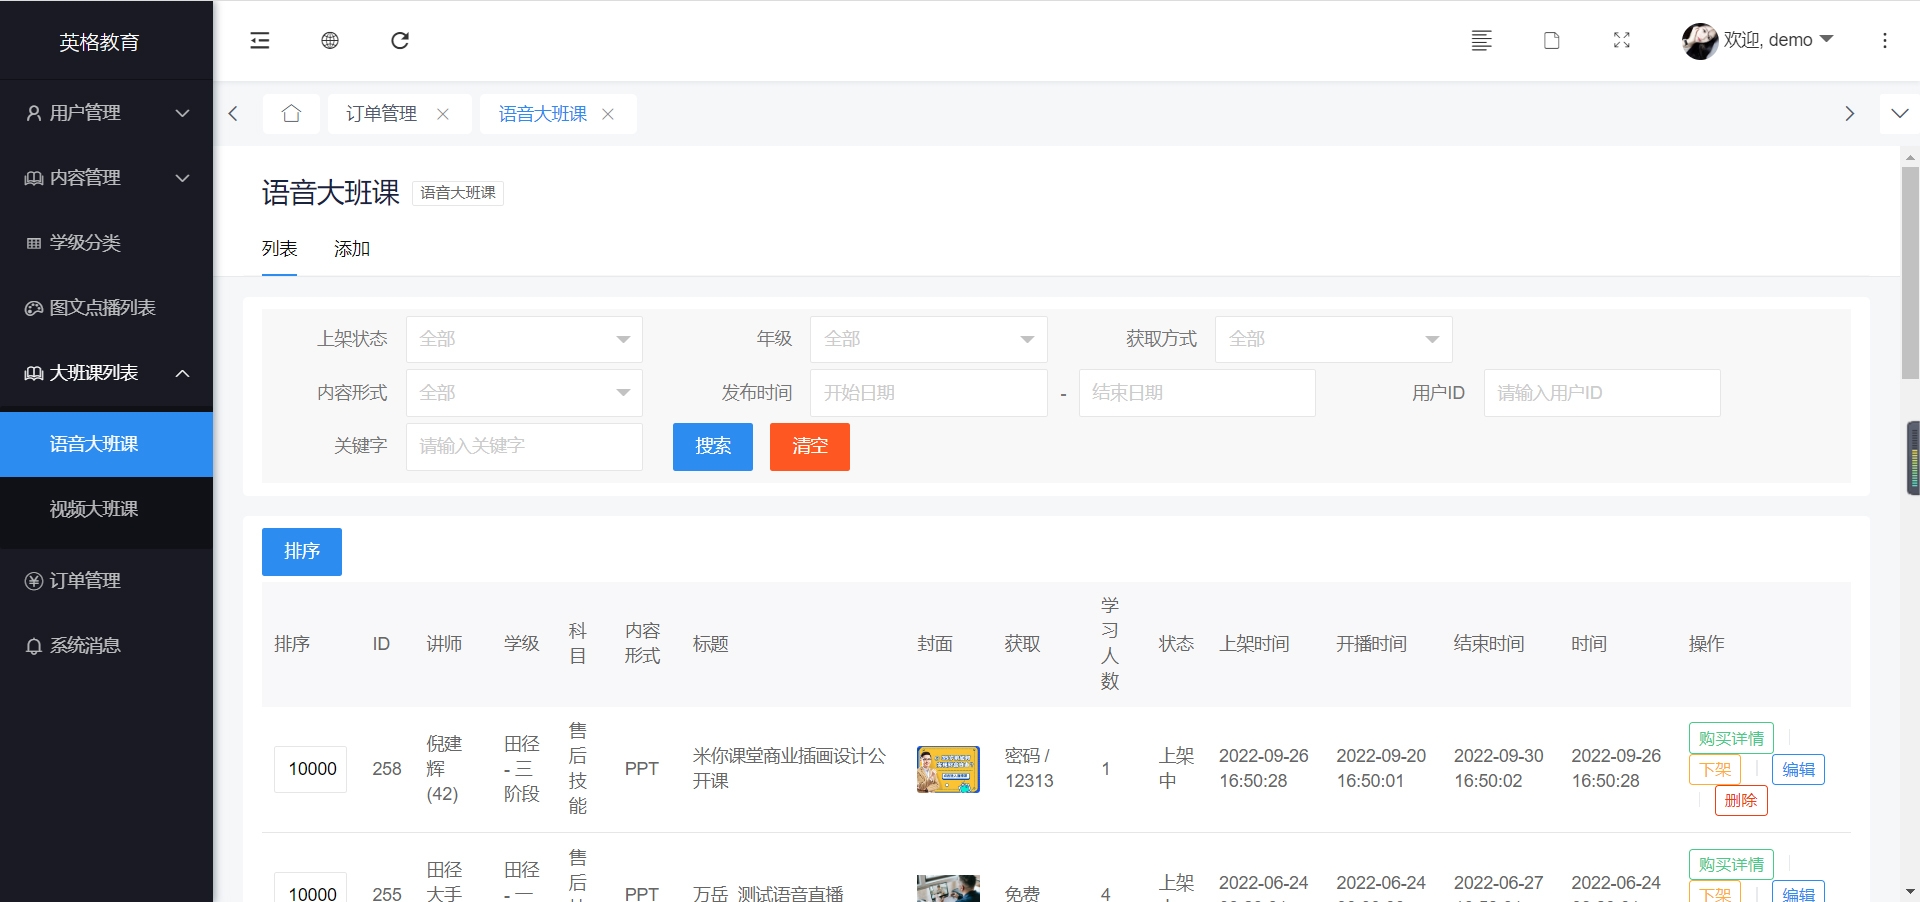Switch to the 列表 tab
The image size is (1920, 902).
pos(279,249)
